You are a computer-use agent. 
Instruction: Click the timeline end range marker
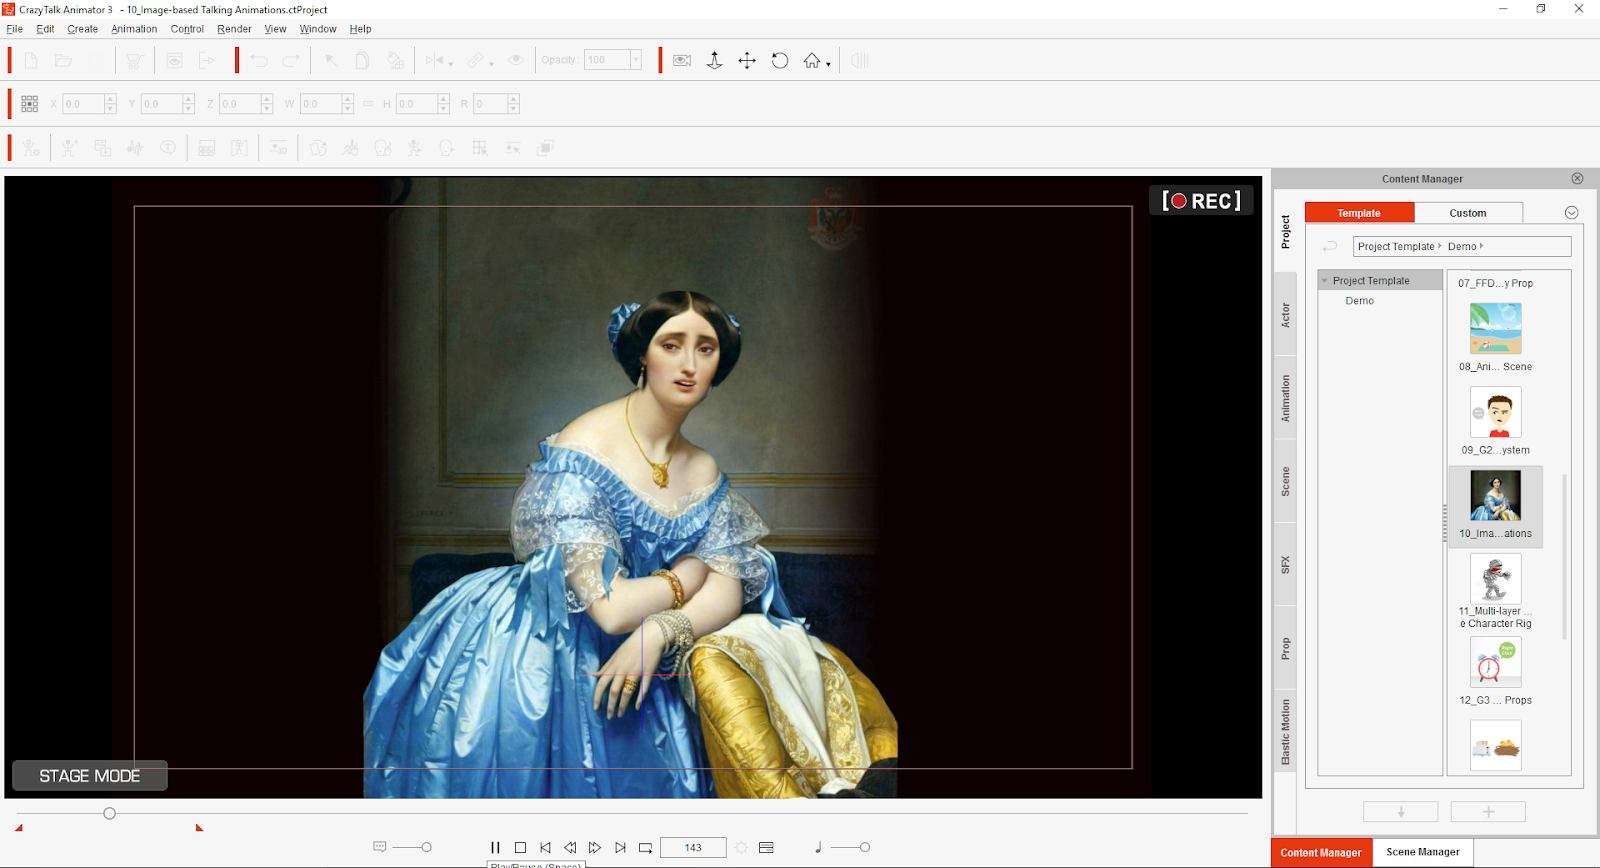point(200,828)
